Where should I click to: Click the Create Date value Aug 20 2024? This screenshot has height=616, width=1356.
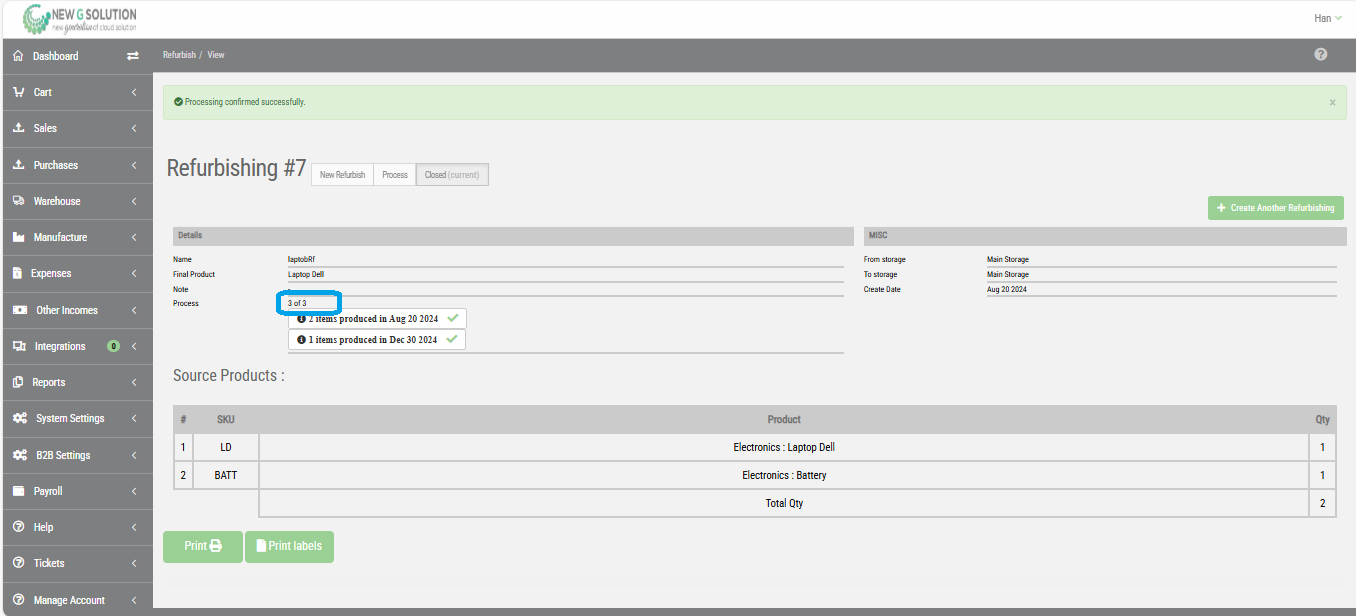1007,289
